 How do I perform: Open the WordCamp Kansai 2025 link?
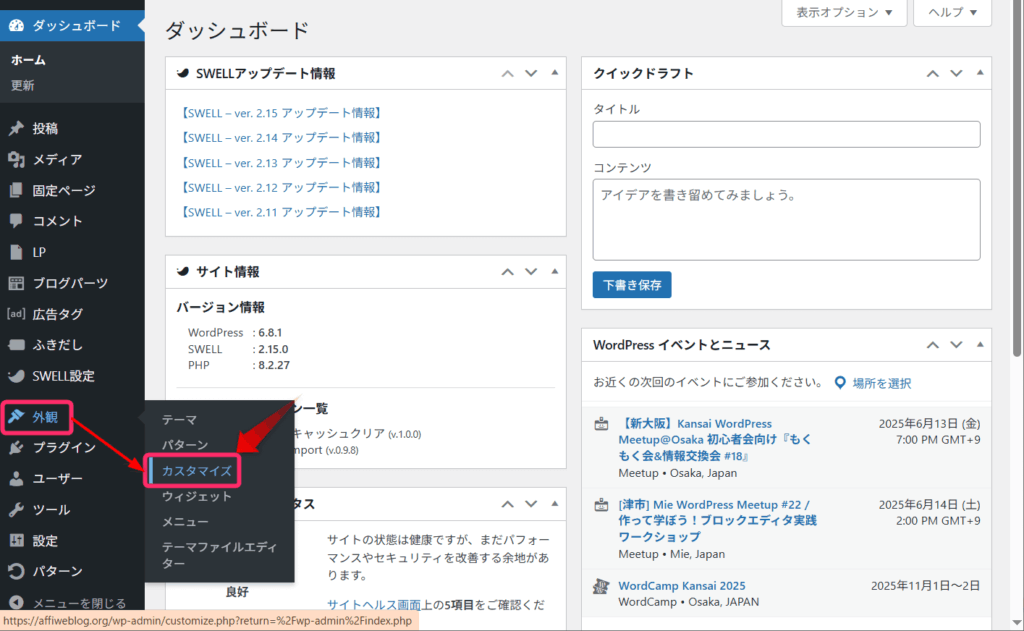point(682,586)
